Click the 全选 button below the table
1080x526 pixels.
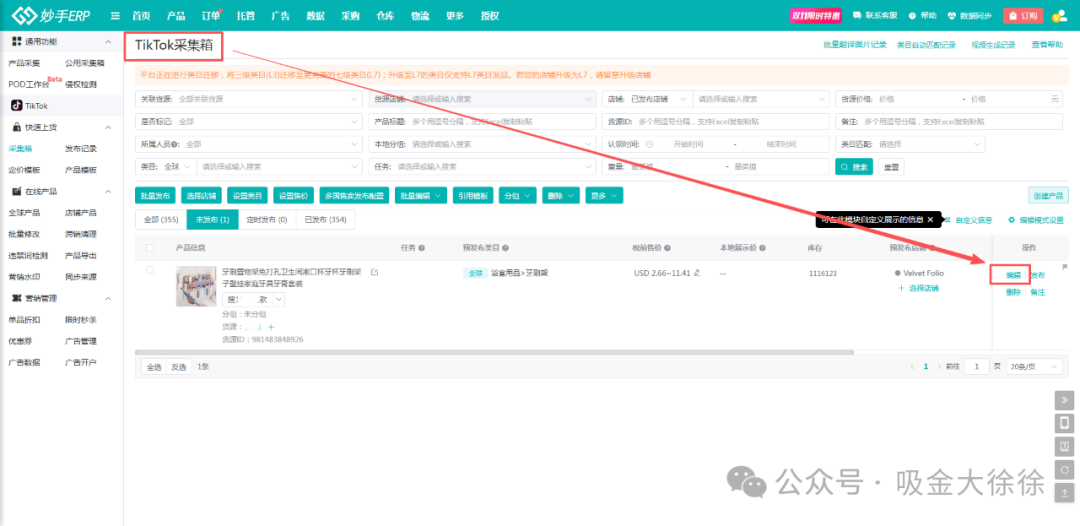coord(153,367)
